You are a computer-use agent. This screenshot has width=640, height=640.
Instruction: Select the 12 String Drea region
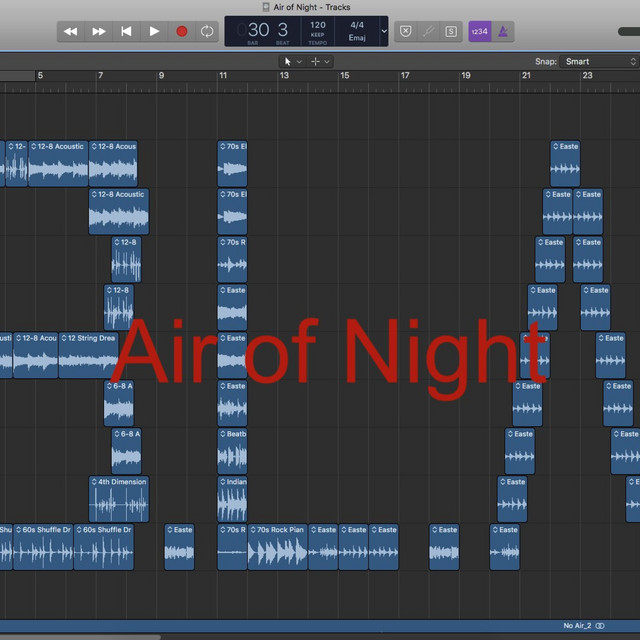[88, 355]
